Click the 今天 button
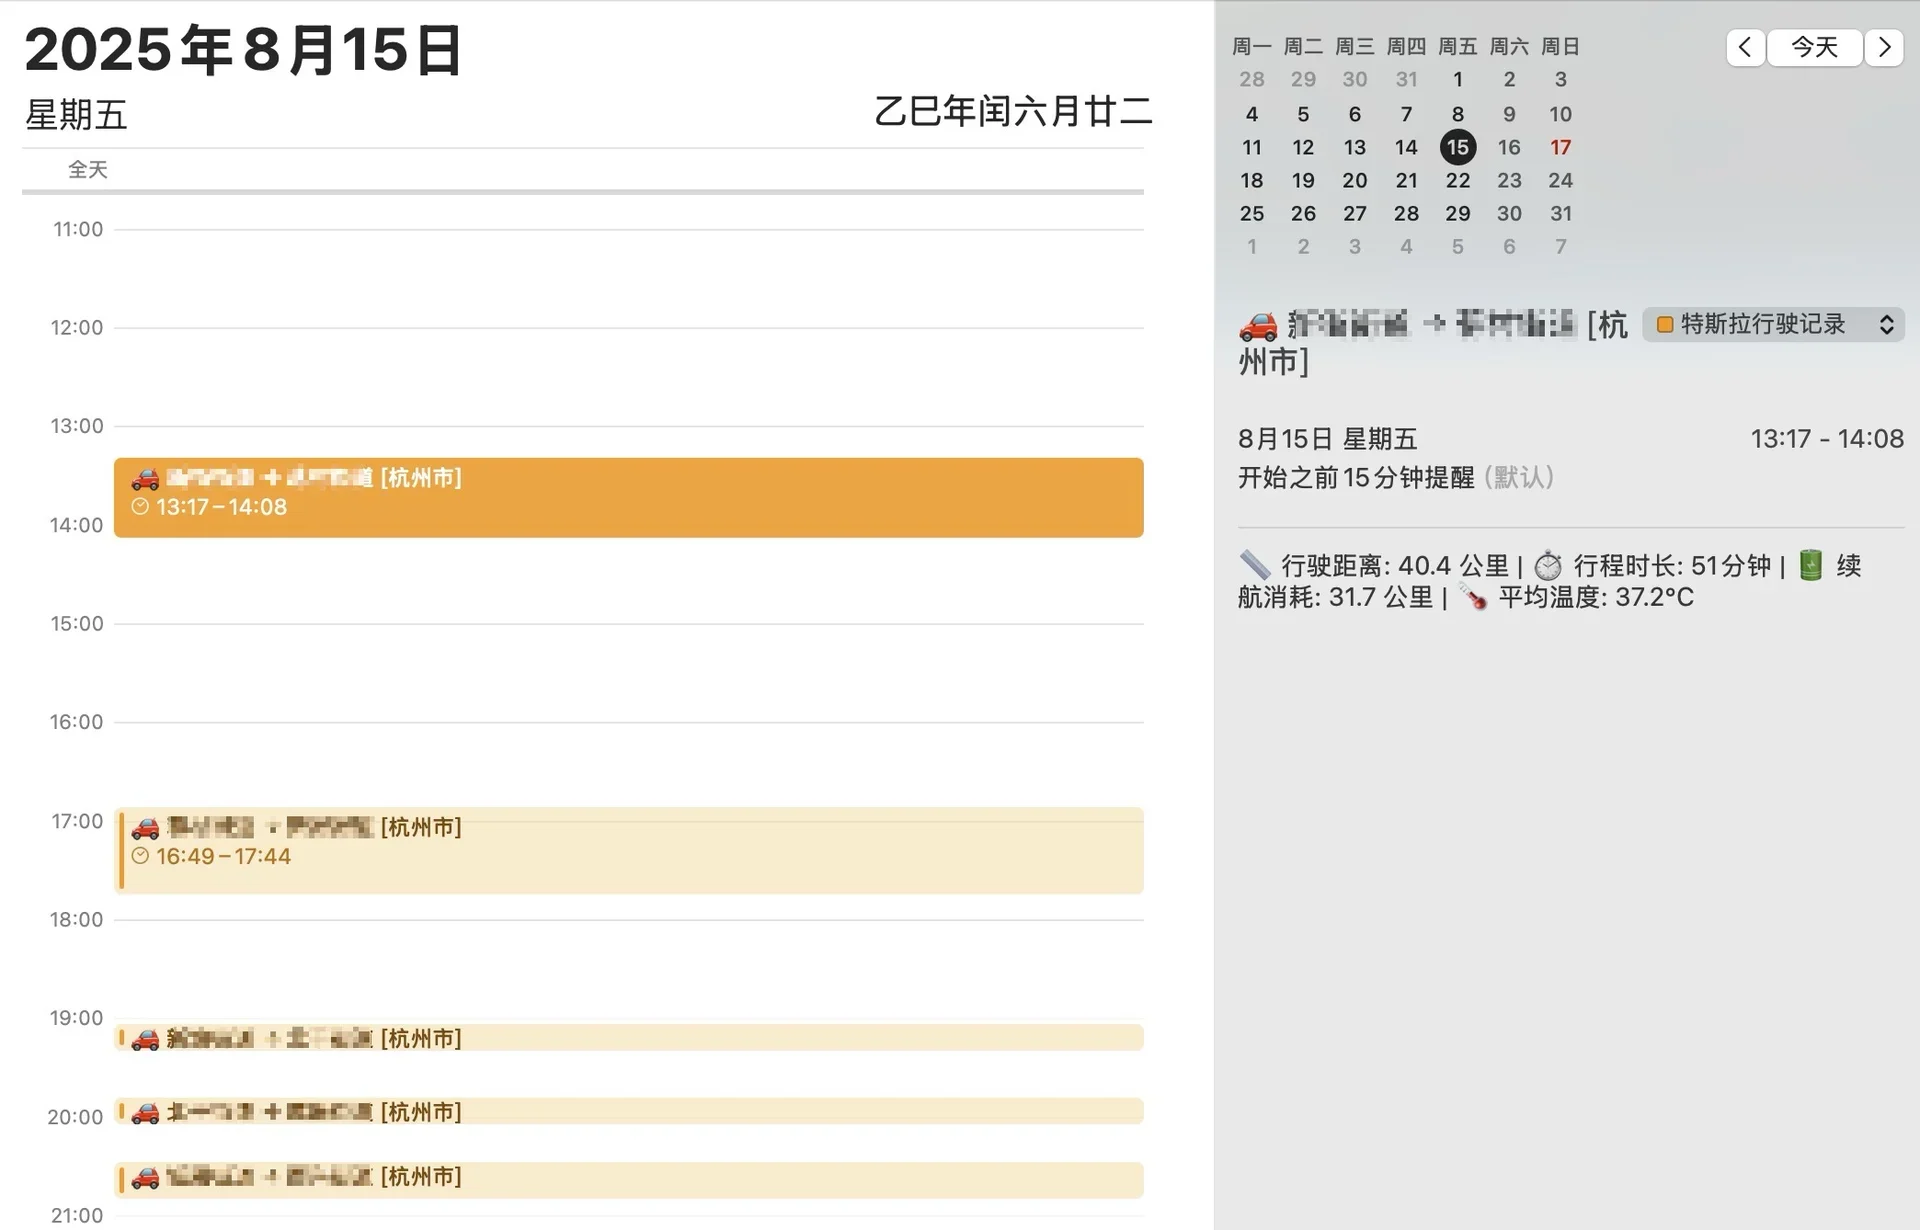This screenshot has width=1920, height=1230. 1813,47
